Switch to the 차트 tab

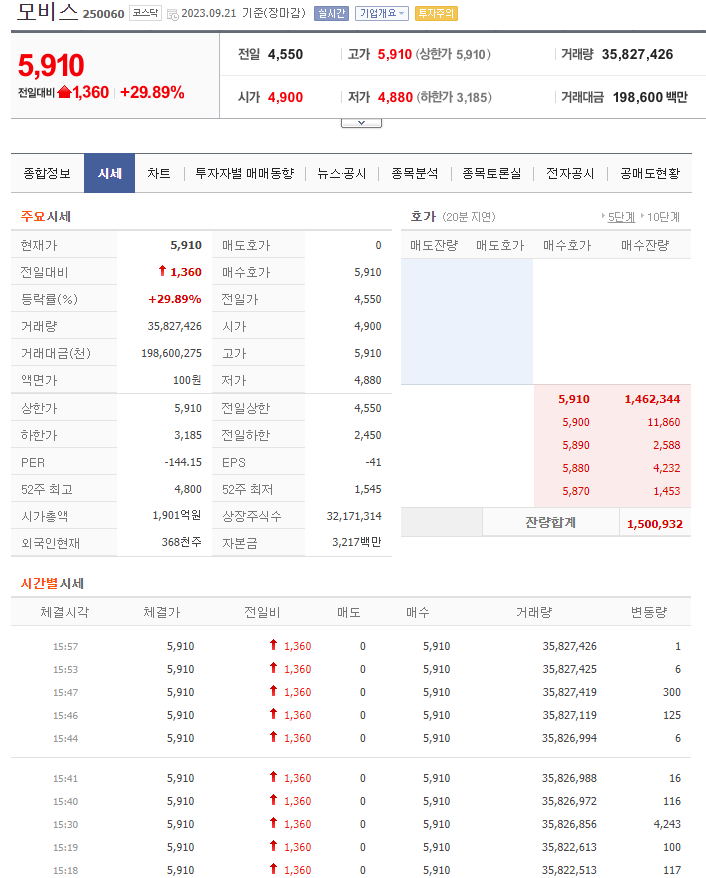(158, 174)
